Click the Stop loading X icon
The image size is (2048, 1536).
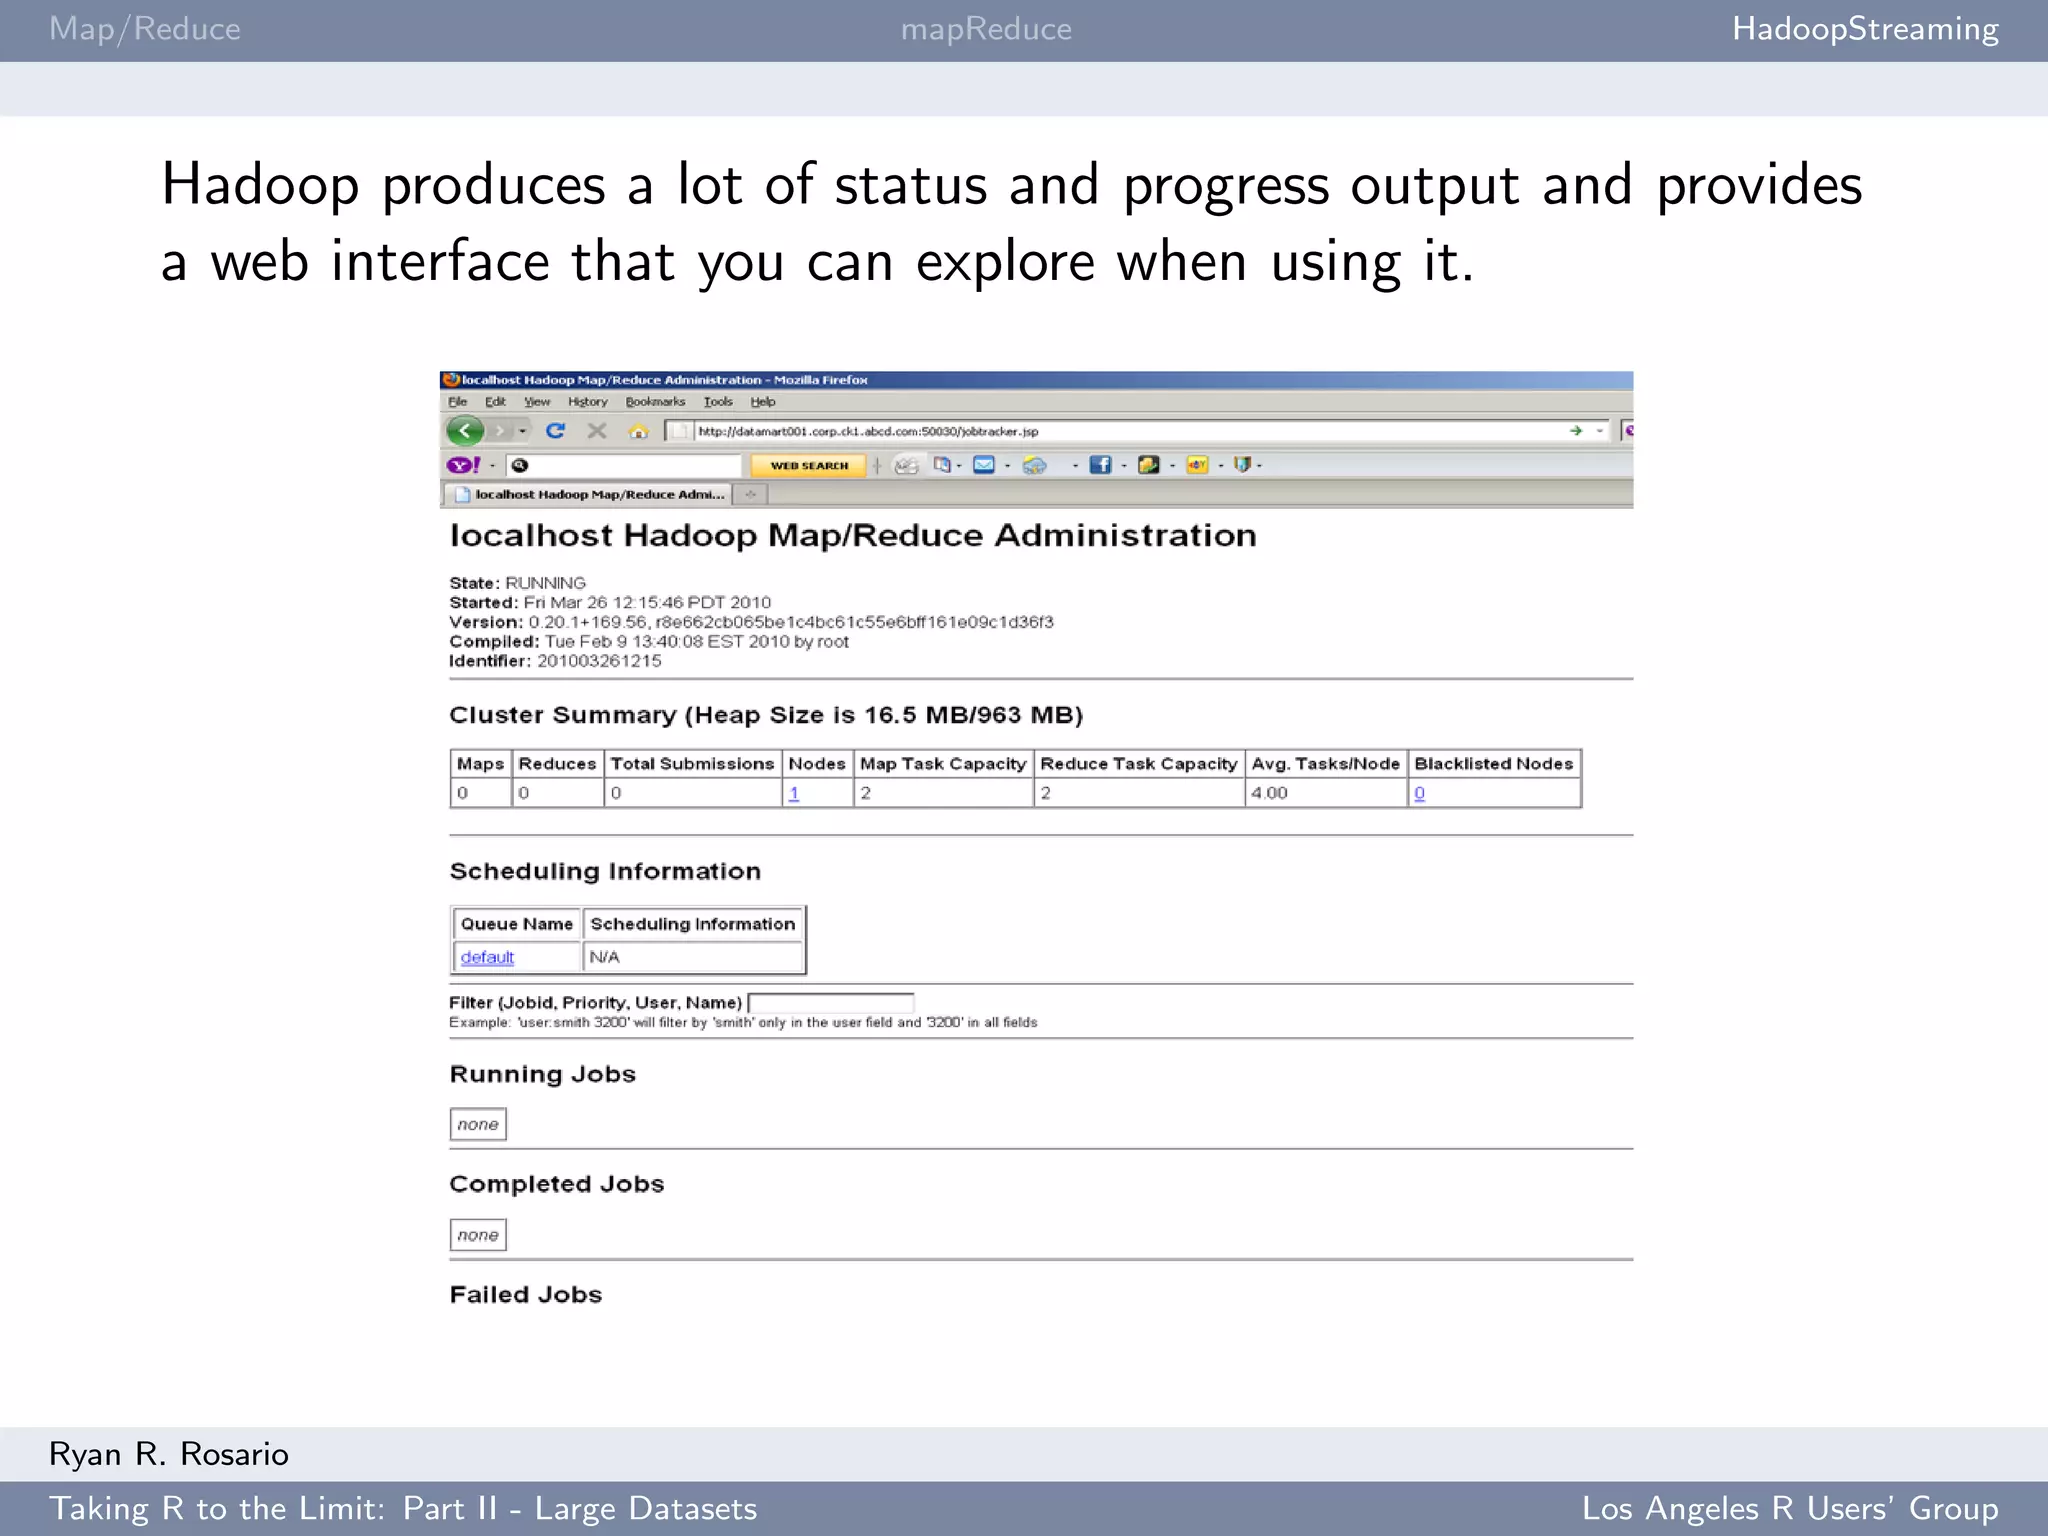597,431
